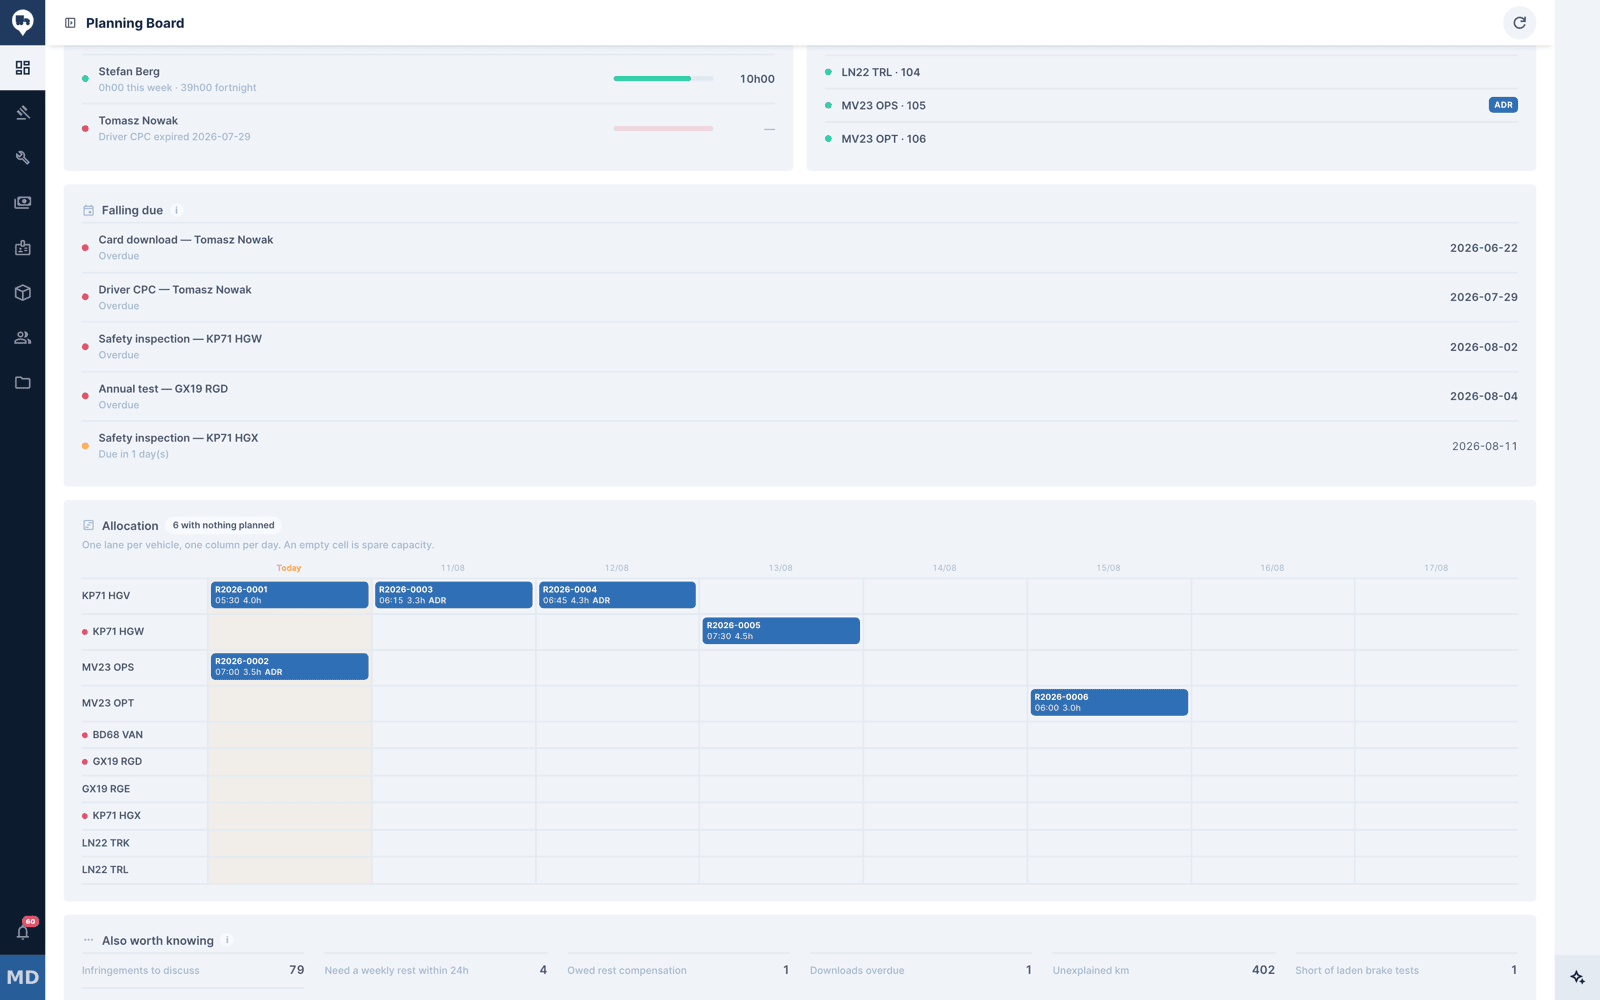The height and width of the screenshot is (1000, 1600).
Task: Click Stefan Berg's hours progress bar
Action: click(663, 79)
